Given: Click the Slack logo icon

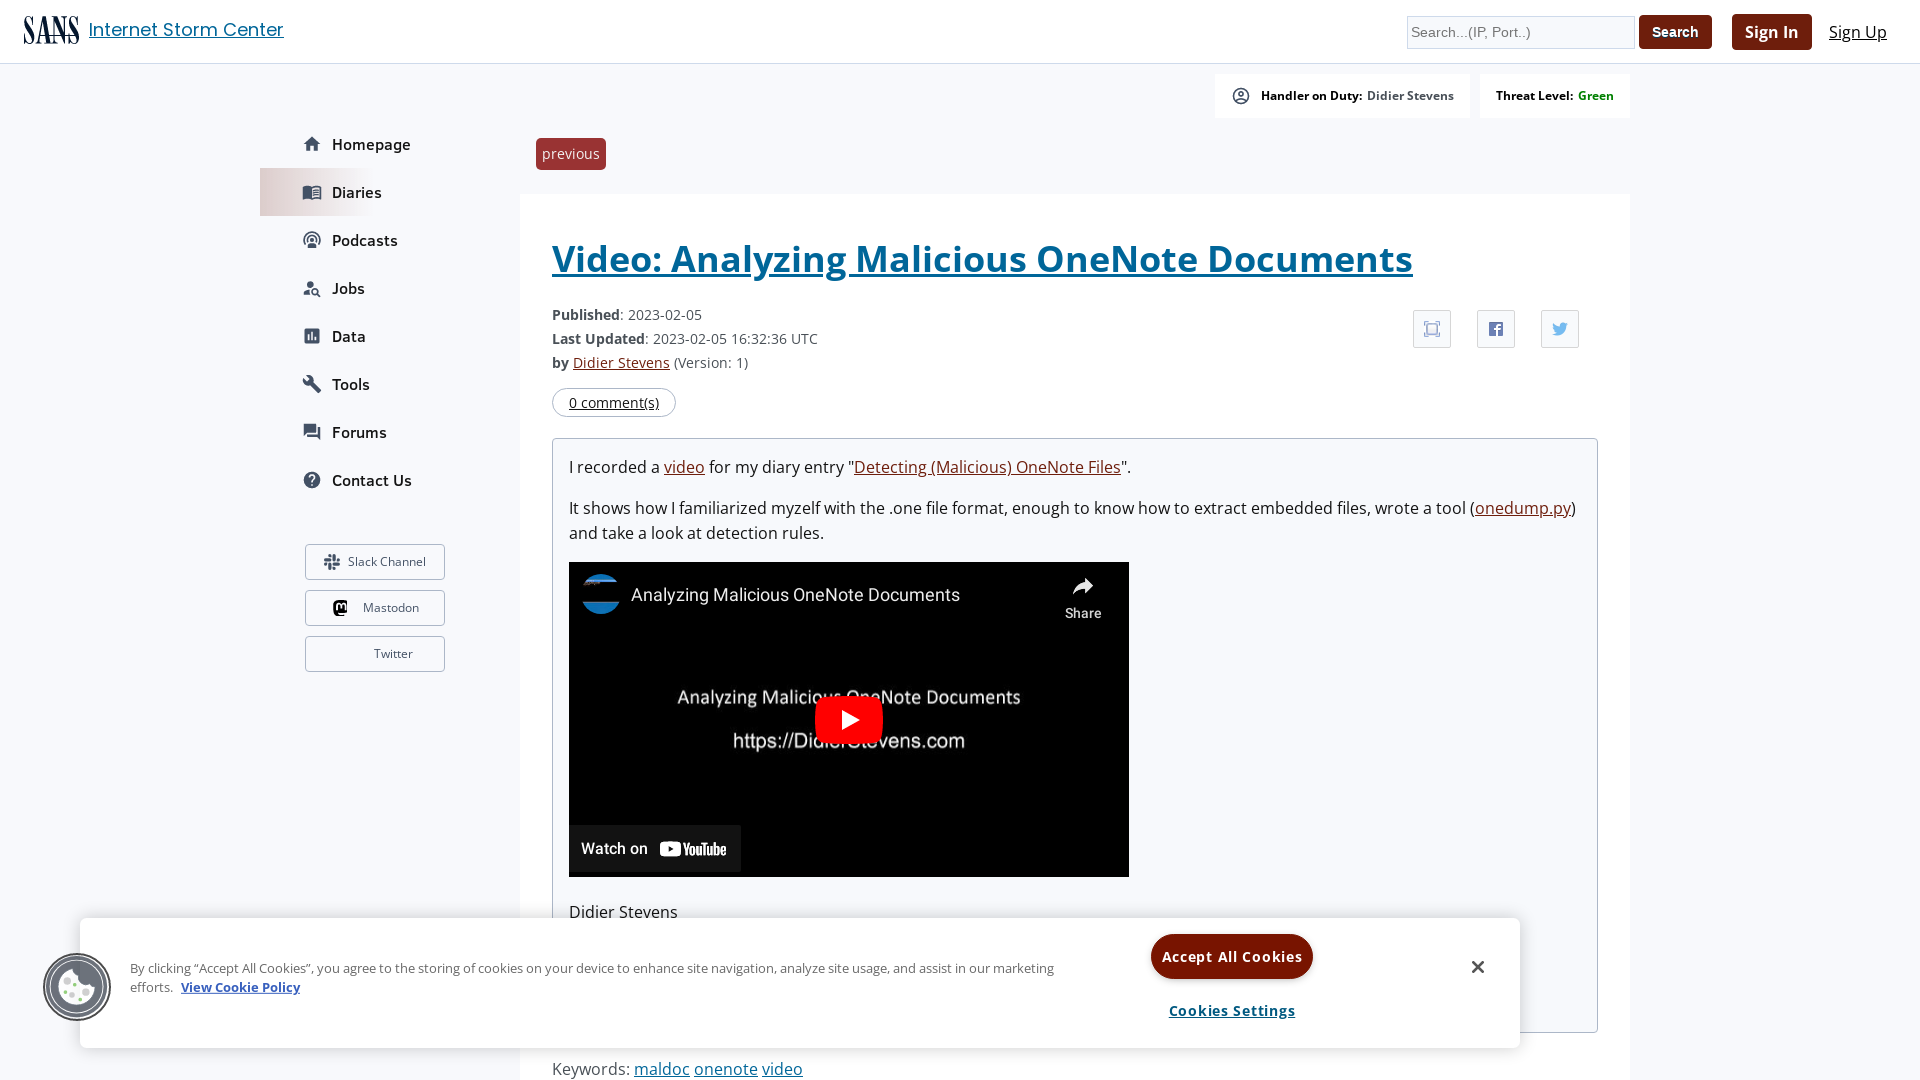Looking at the screenshot, I should [332, 562].
